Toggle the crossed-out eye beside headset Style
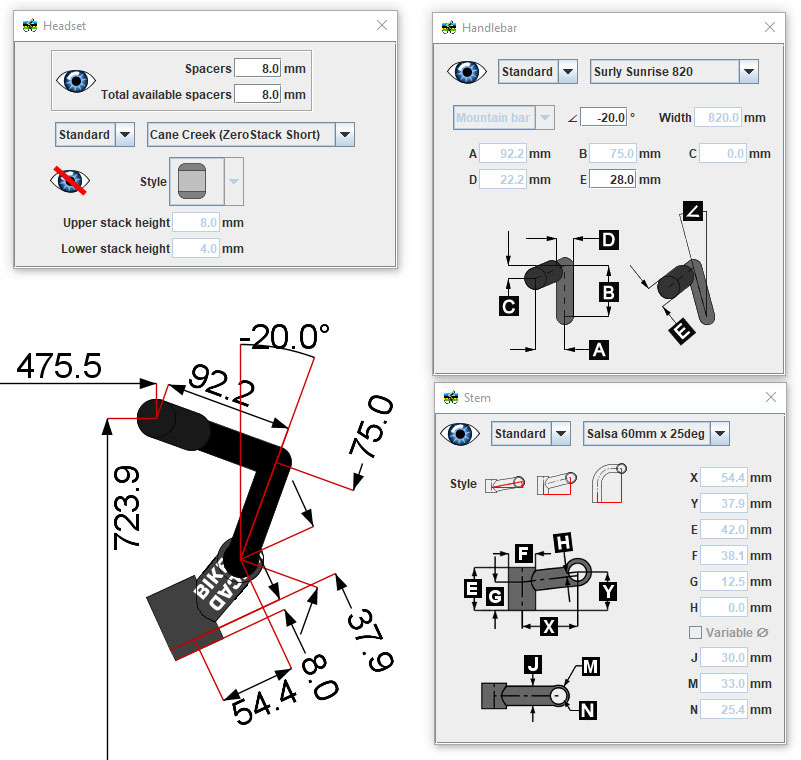The height and width of the screenshot is (760, 801). [71, 181]
